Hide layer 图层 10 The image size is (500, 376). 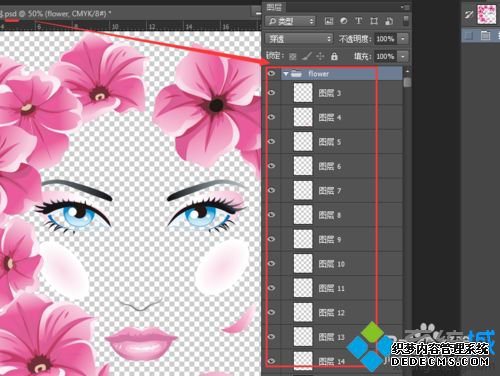click(272, 263)
